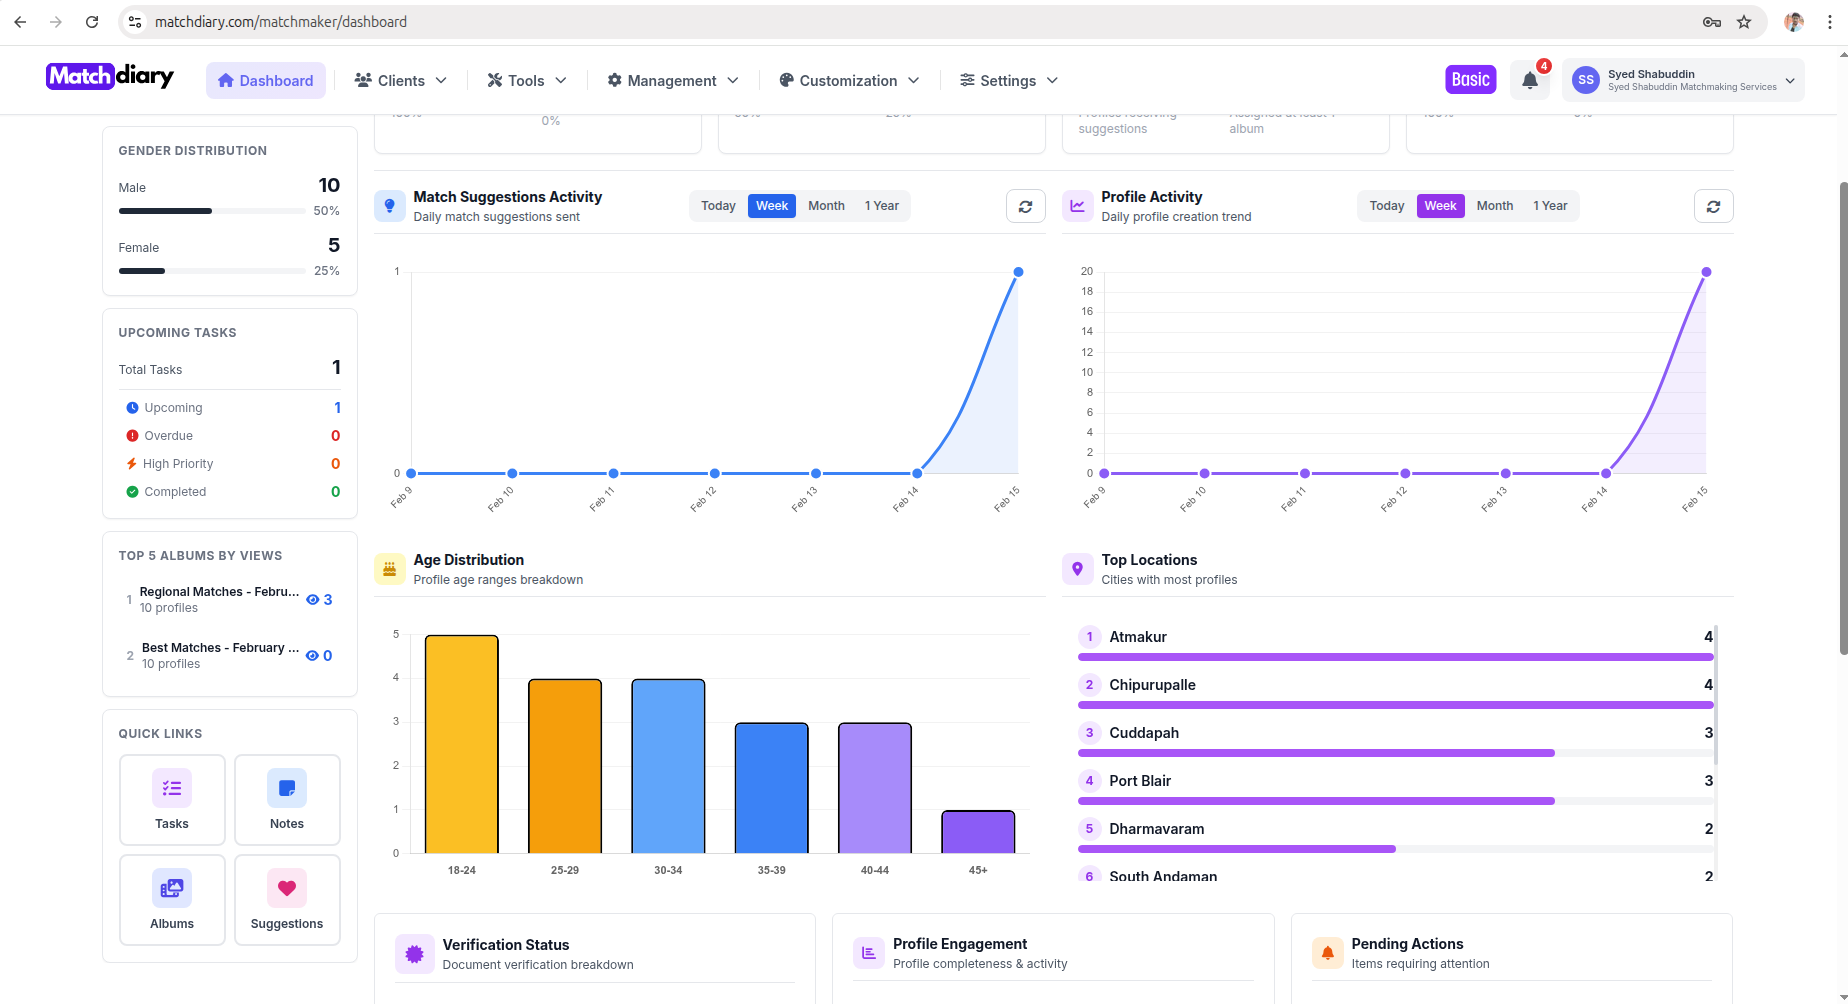Expand the Syed Shabuddin profile menu
1848x1004 pixels.
[x=1683, y=80]
